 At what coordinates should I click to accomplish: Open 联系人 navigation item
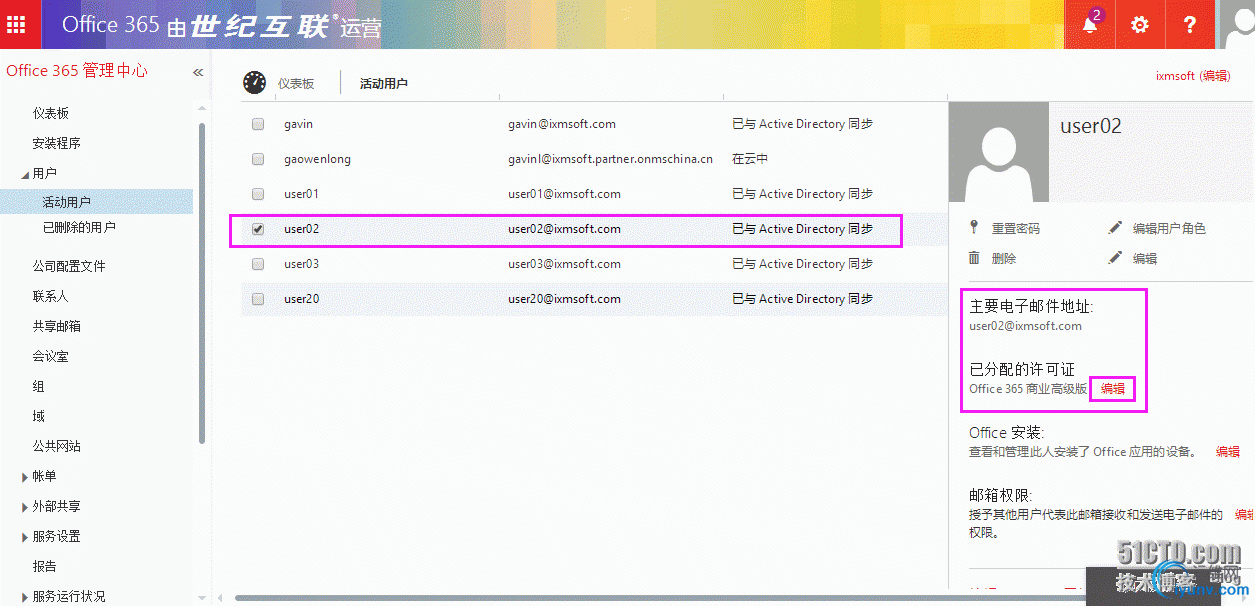[51, 296]
